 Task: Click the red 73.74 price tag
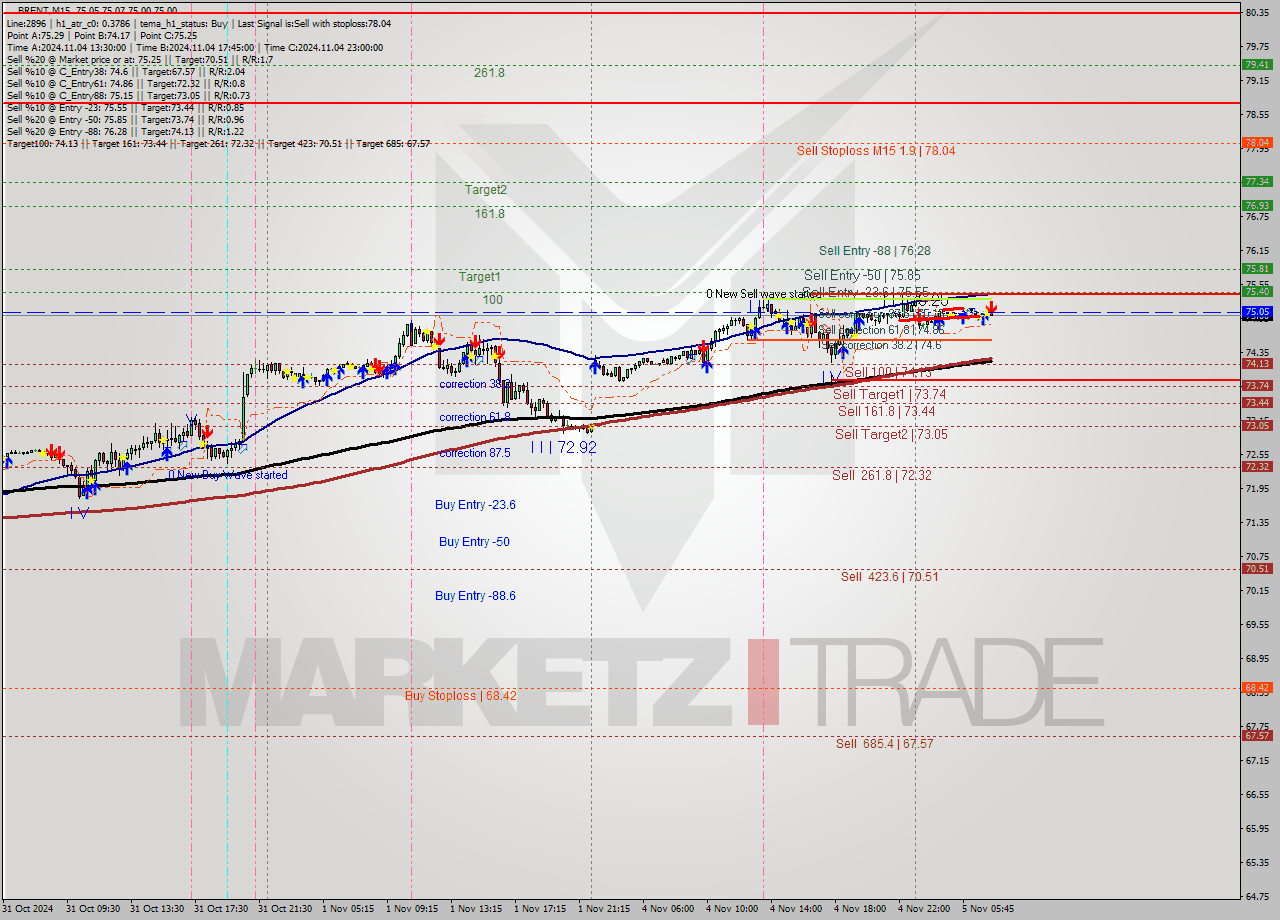click(1257, 385)
